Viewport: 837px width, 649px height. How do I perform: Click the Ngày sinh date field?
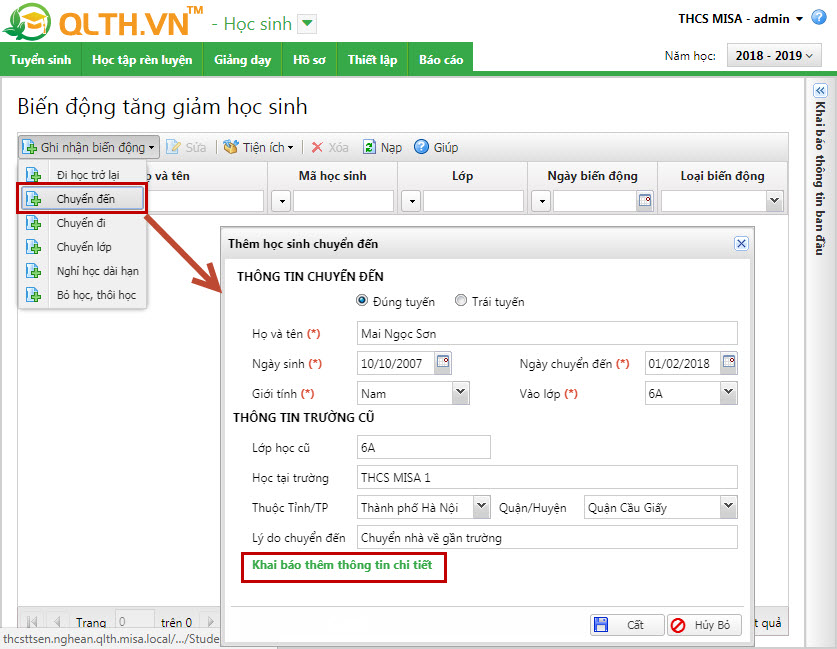coord(396,363)
